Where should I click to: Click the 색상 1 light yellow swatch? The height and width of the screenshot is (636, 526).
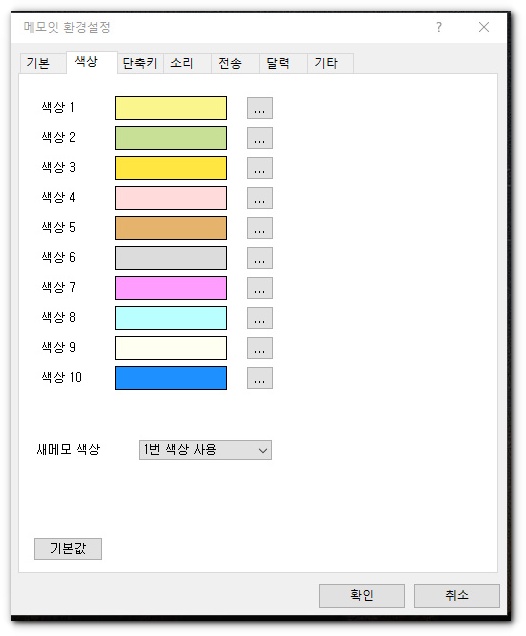171,108
